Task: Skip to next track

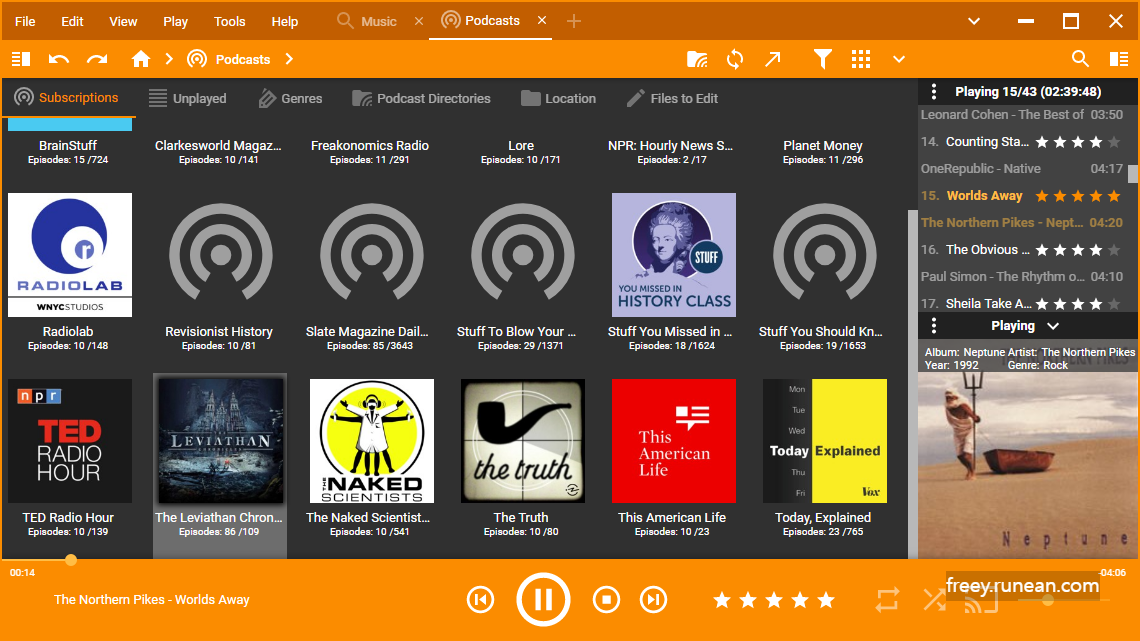Action: coord(653,600)
